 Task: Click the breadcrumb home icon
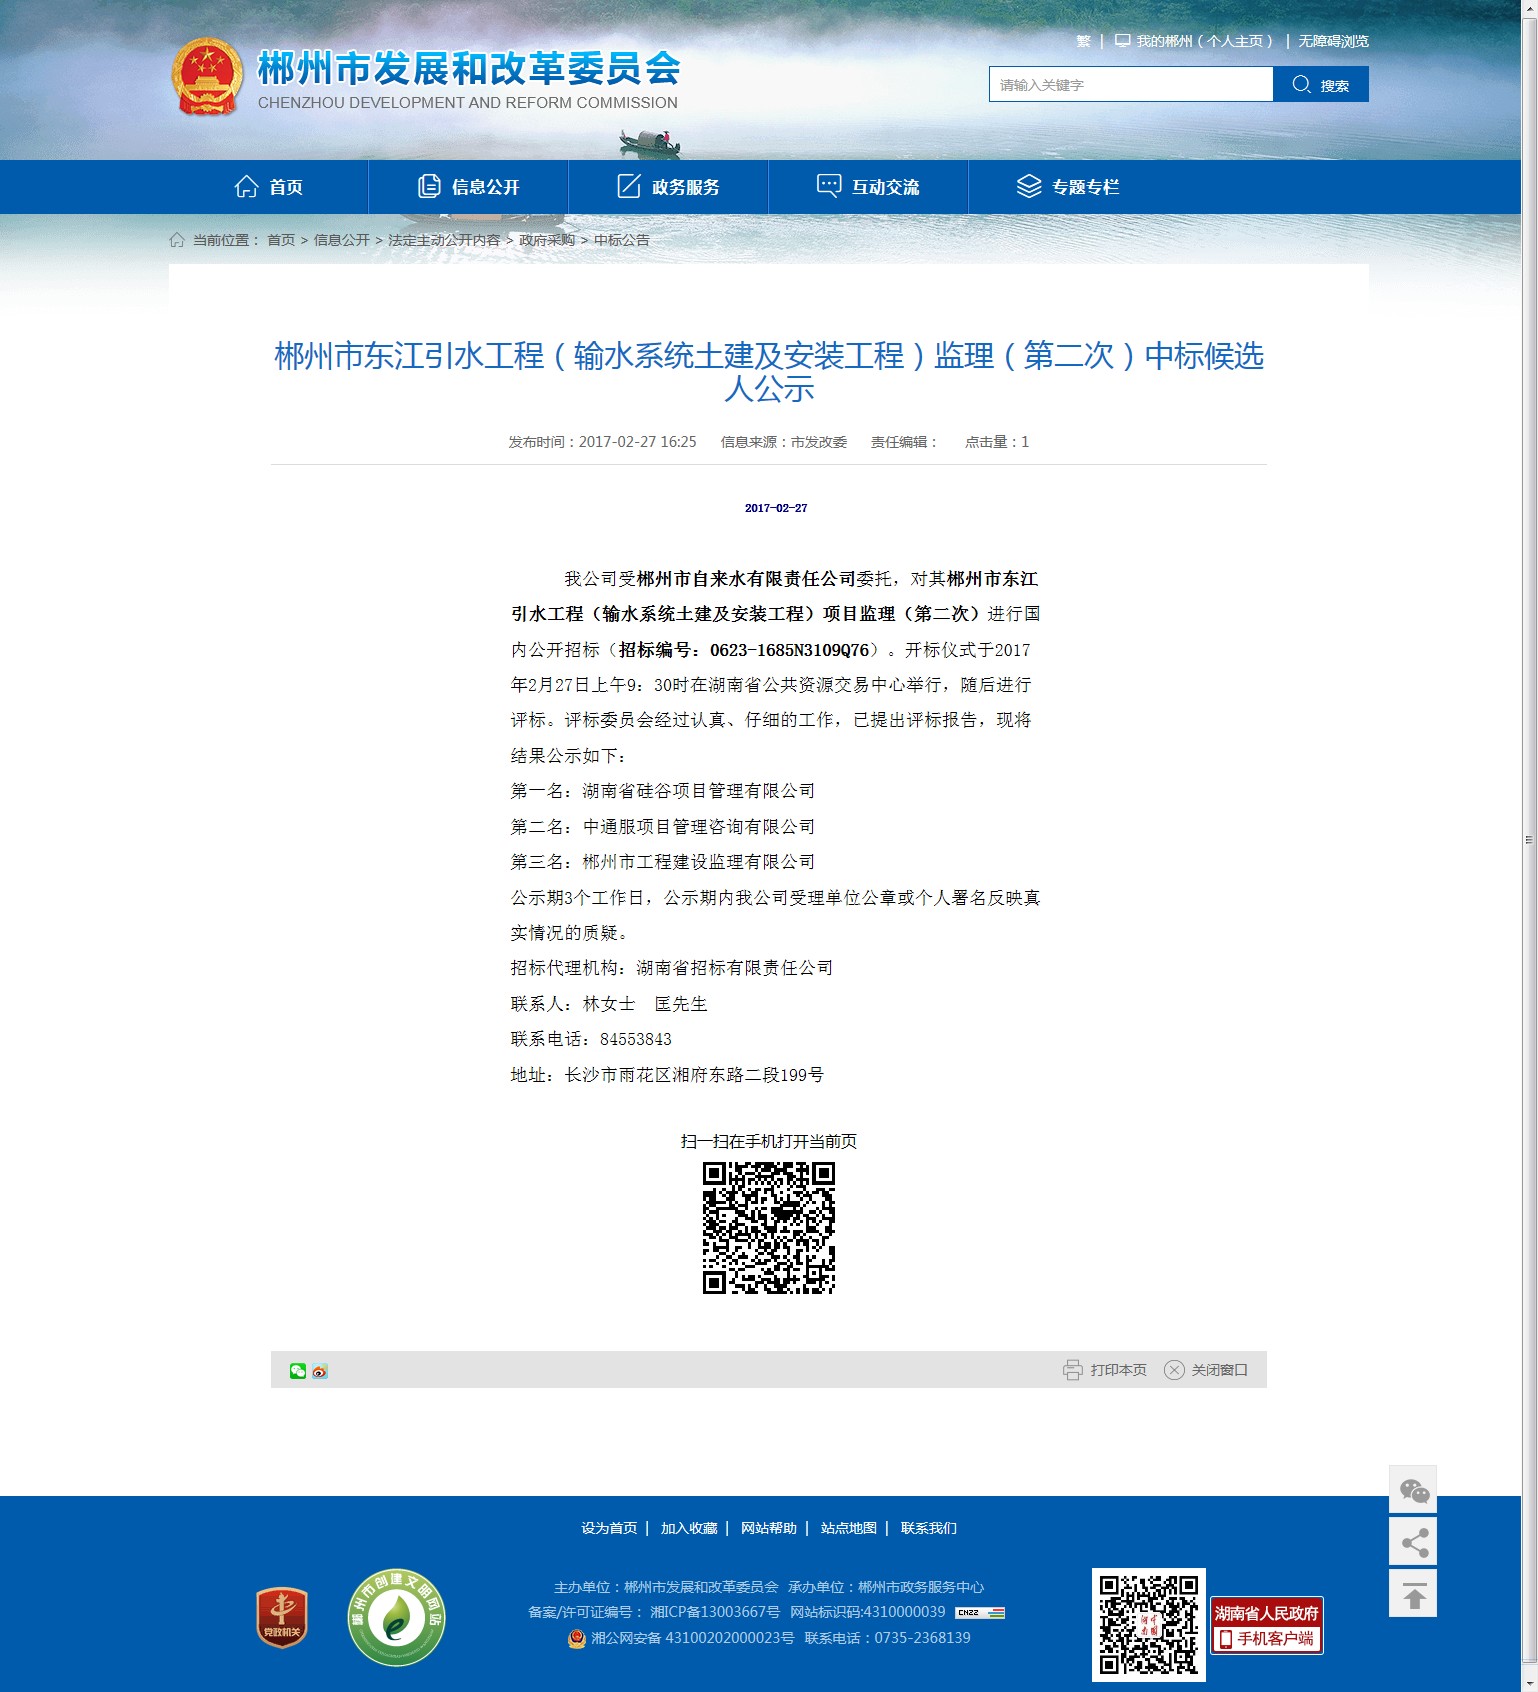tap(177, 240)
